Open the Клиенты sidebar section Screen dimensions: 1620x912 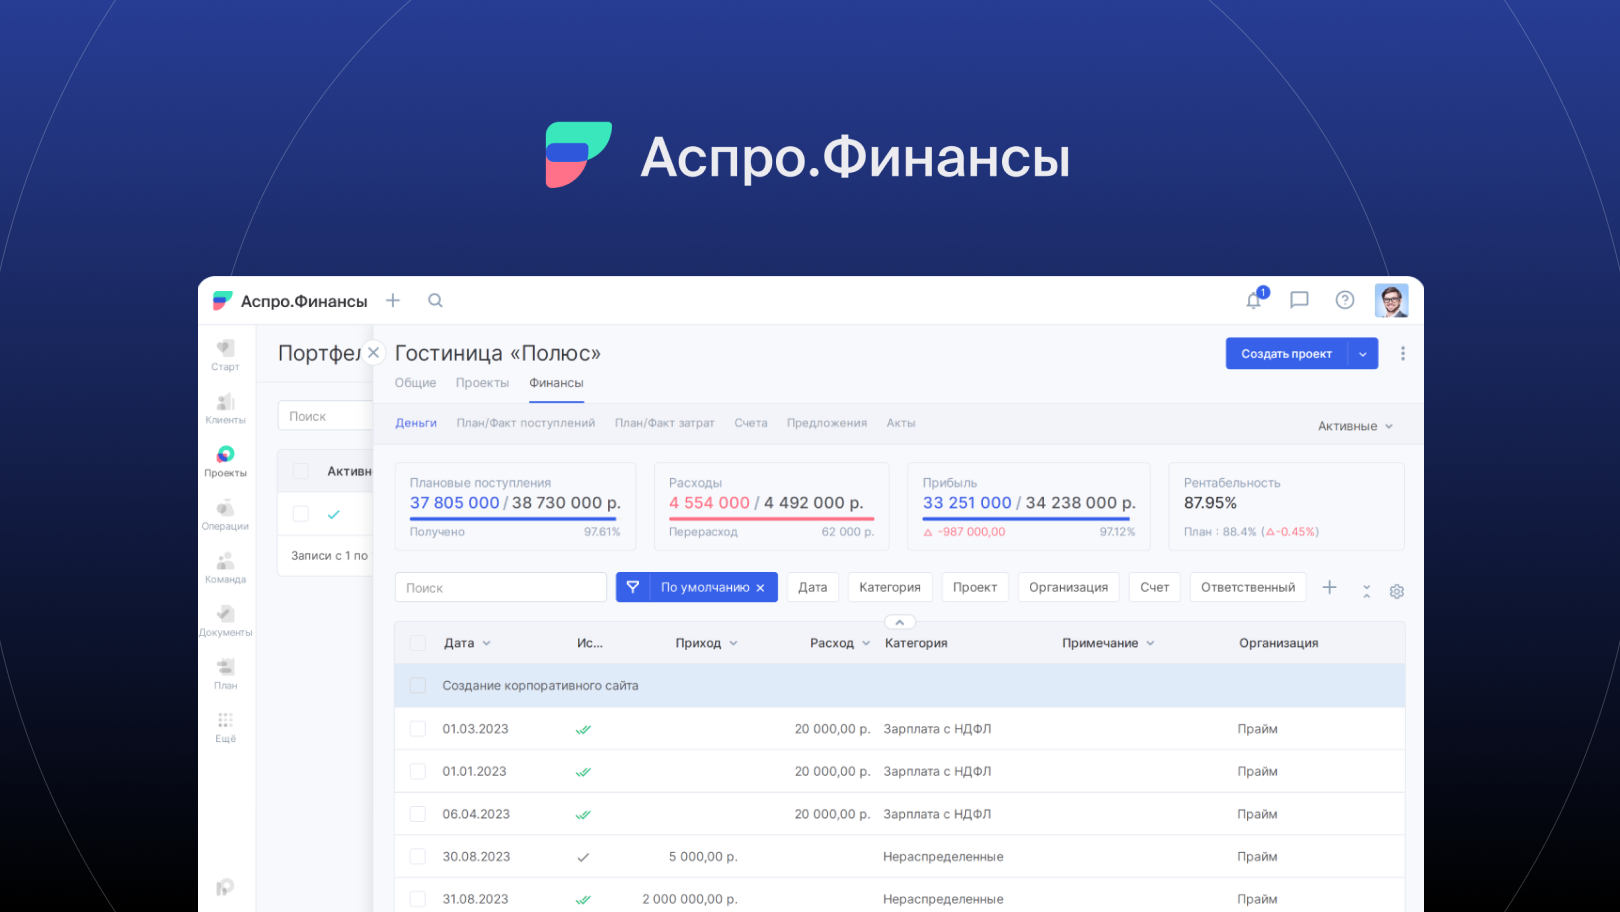point(225,408)
